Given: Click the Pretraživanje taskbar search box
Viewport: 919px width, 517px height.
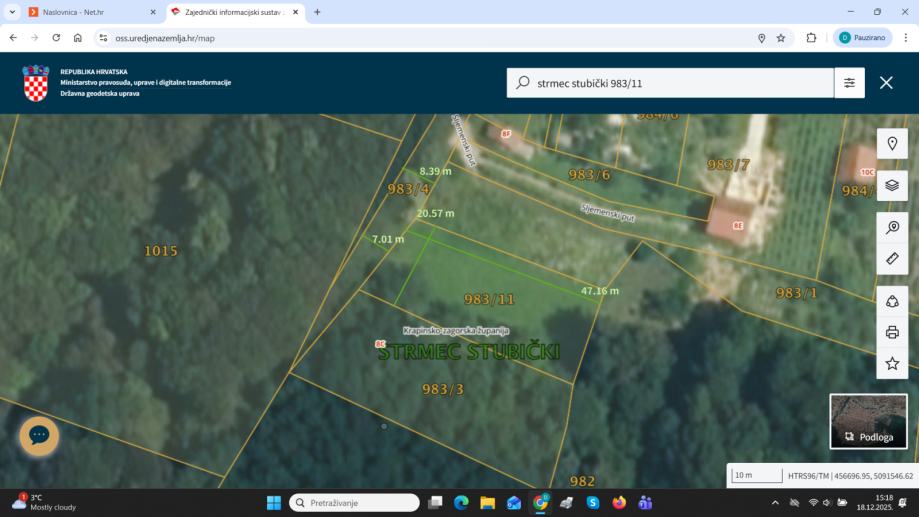Looking at the screenshot, I should 354,503.
